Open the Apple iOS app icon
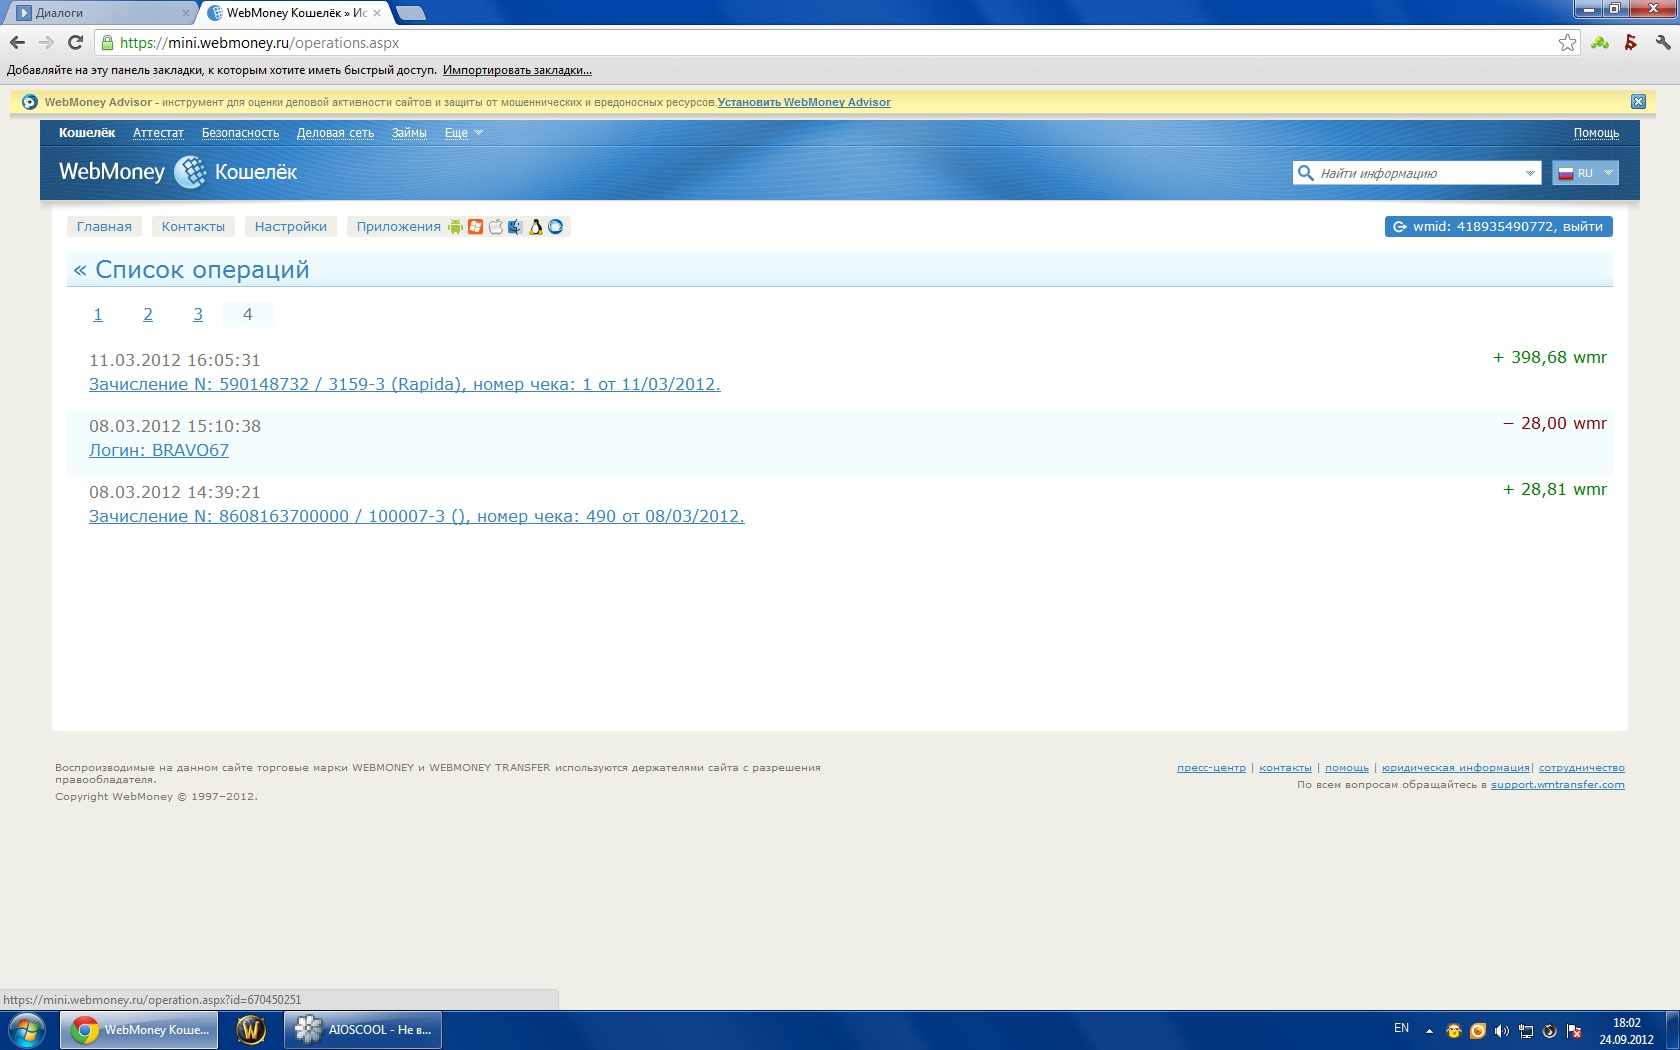Screen dimensions: 1680x1050 click(x=496, y=227)
